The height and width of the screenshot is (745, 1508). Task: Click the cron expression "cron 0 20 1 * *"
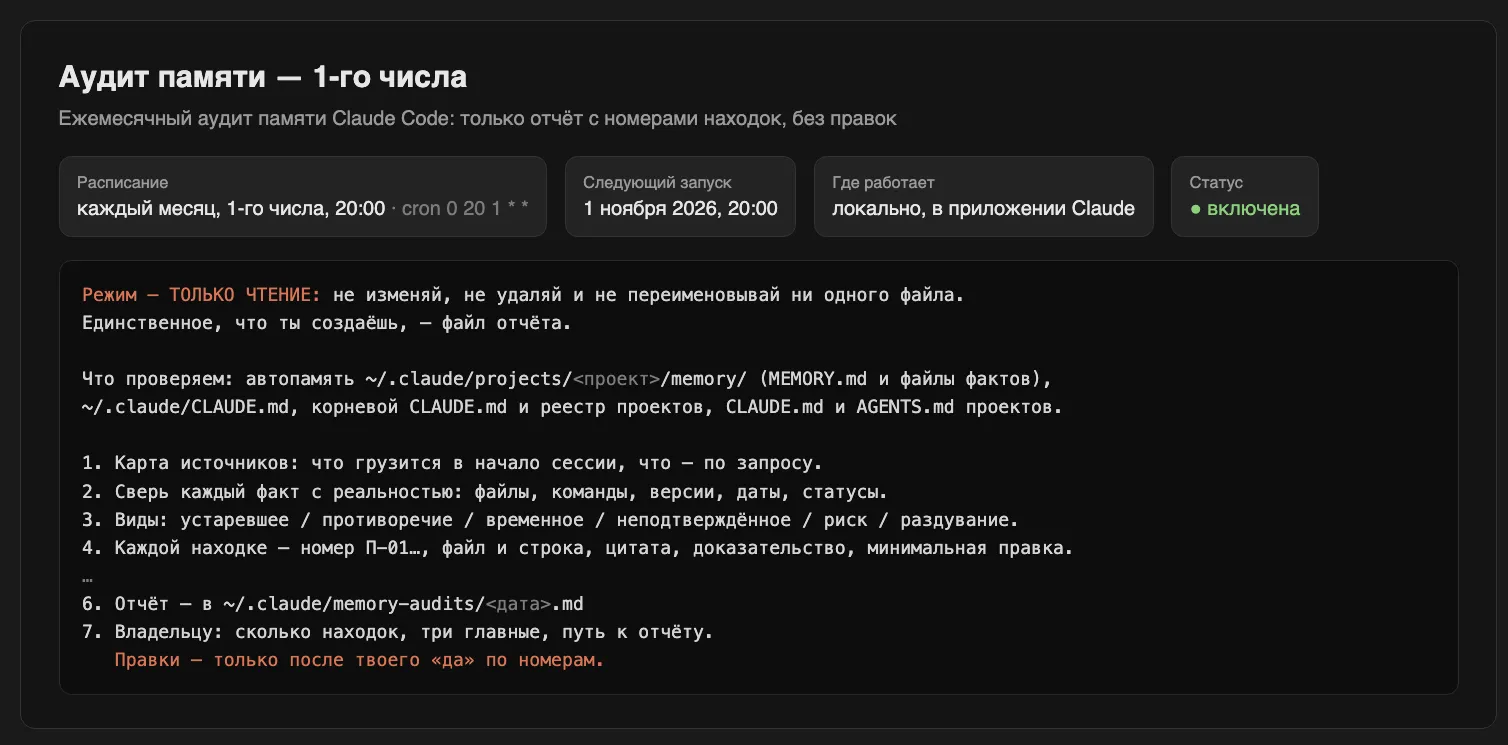coord(465,209)
